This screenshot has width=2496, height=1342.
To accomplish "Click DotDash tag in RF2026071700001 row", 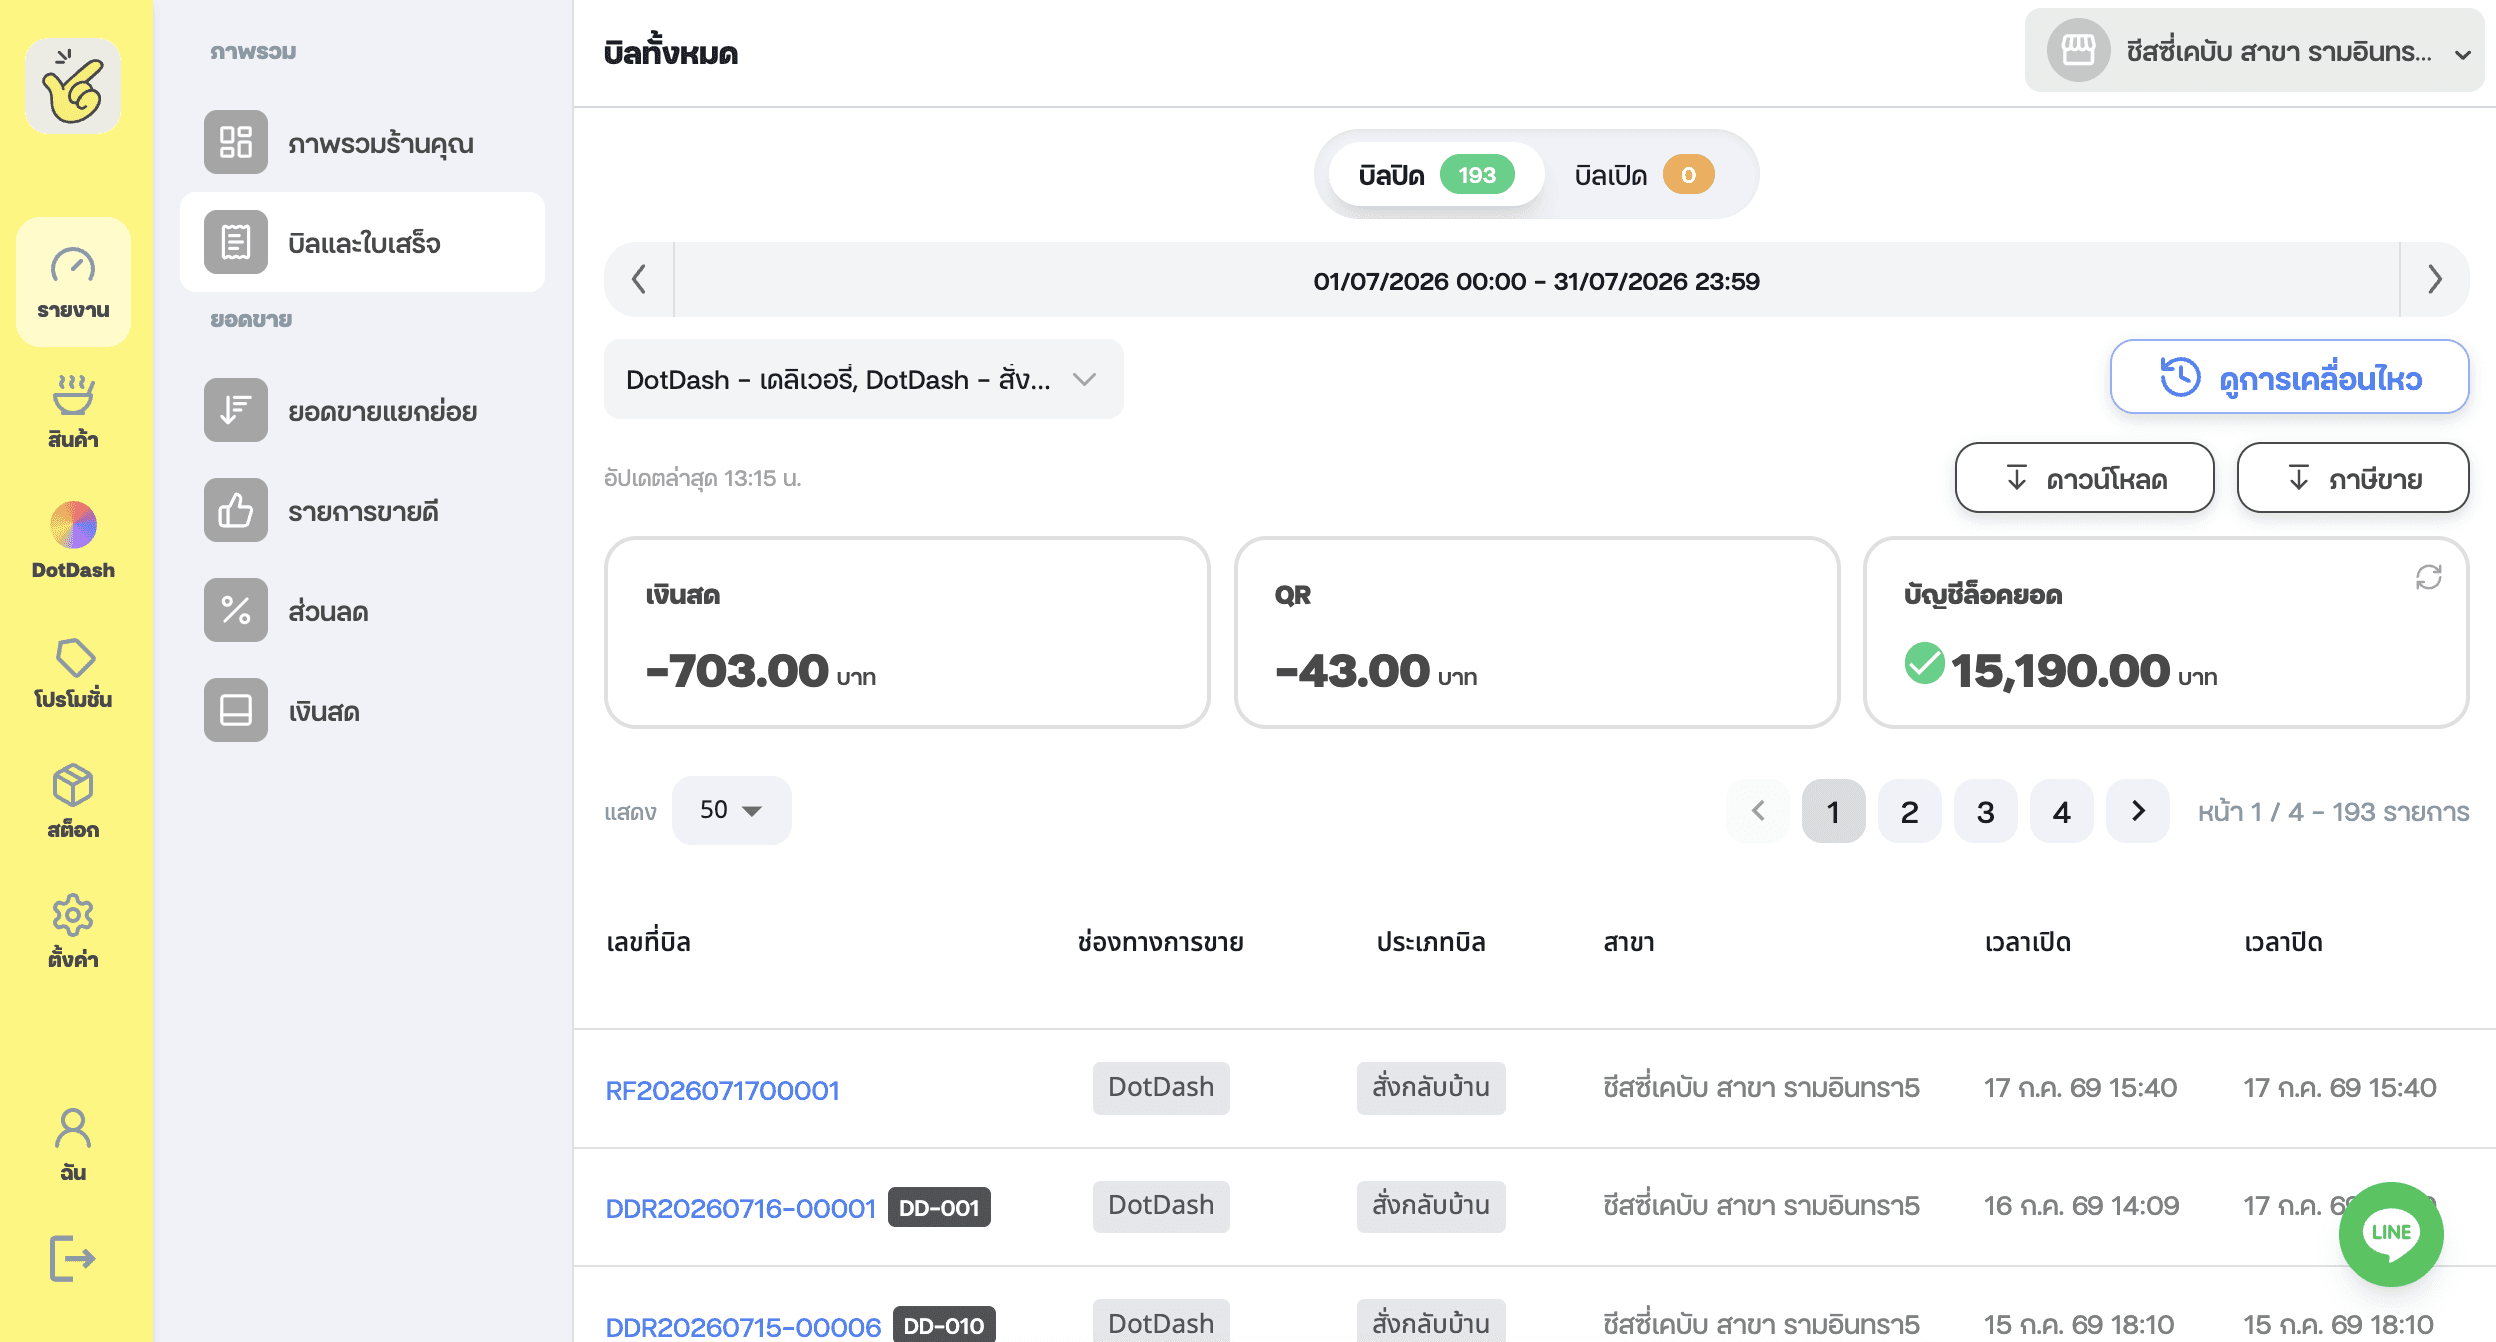I will 1161,1087.
